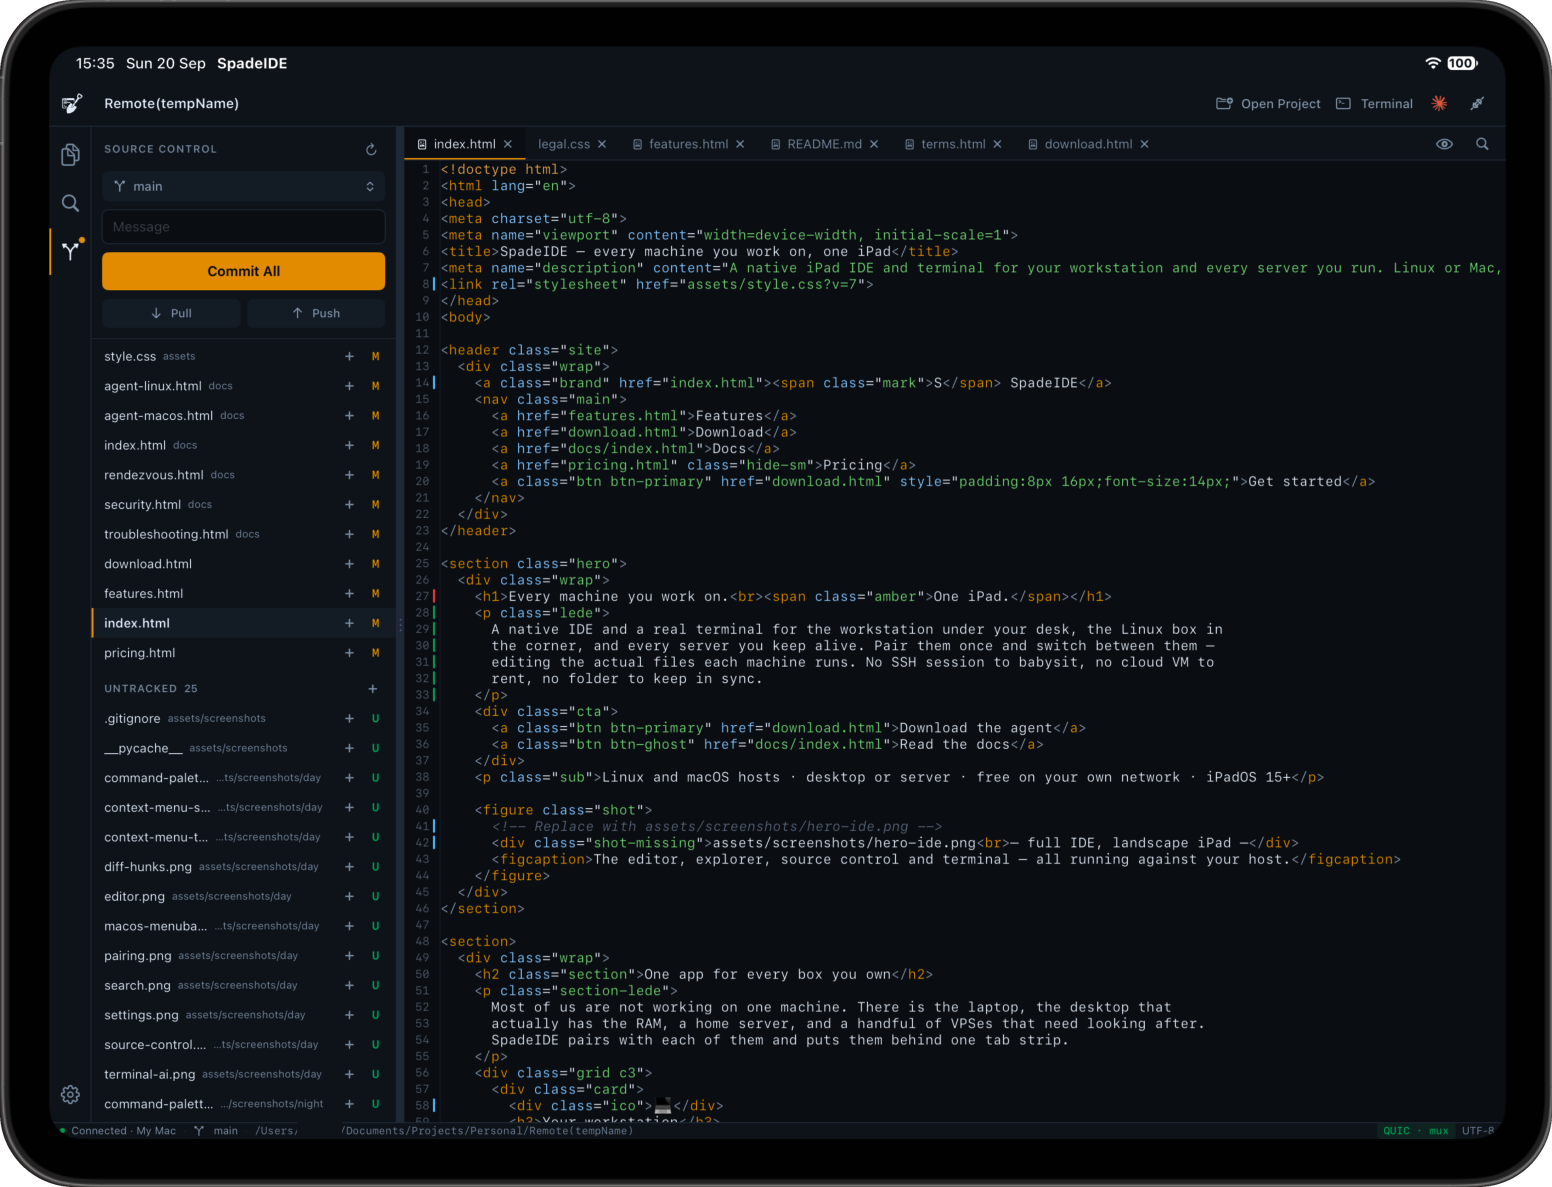Image resolution: width=1552 pixels, height=1187 pixels.
Task: Open the editor search magnifier icon
Action: click(x=1482, y=144)
